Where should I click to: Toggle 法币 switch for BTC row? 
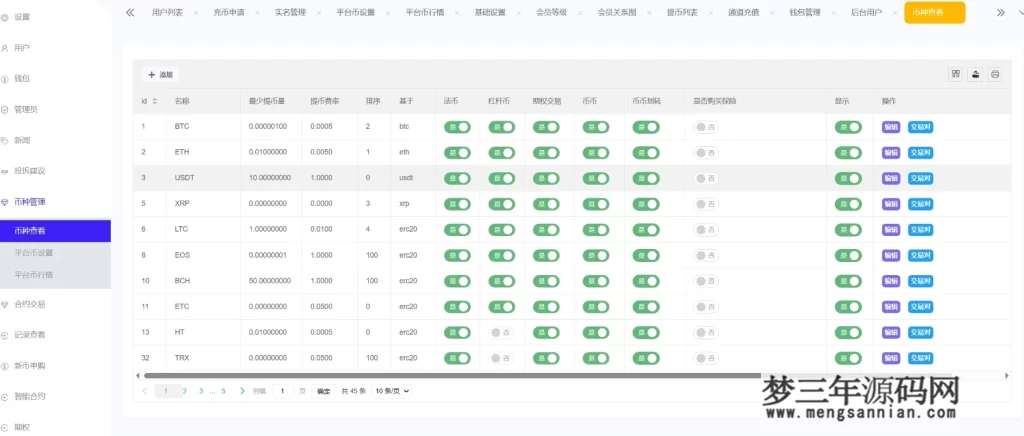click(457, 127)
